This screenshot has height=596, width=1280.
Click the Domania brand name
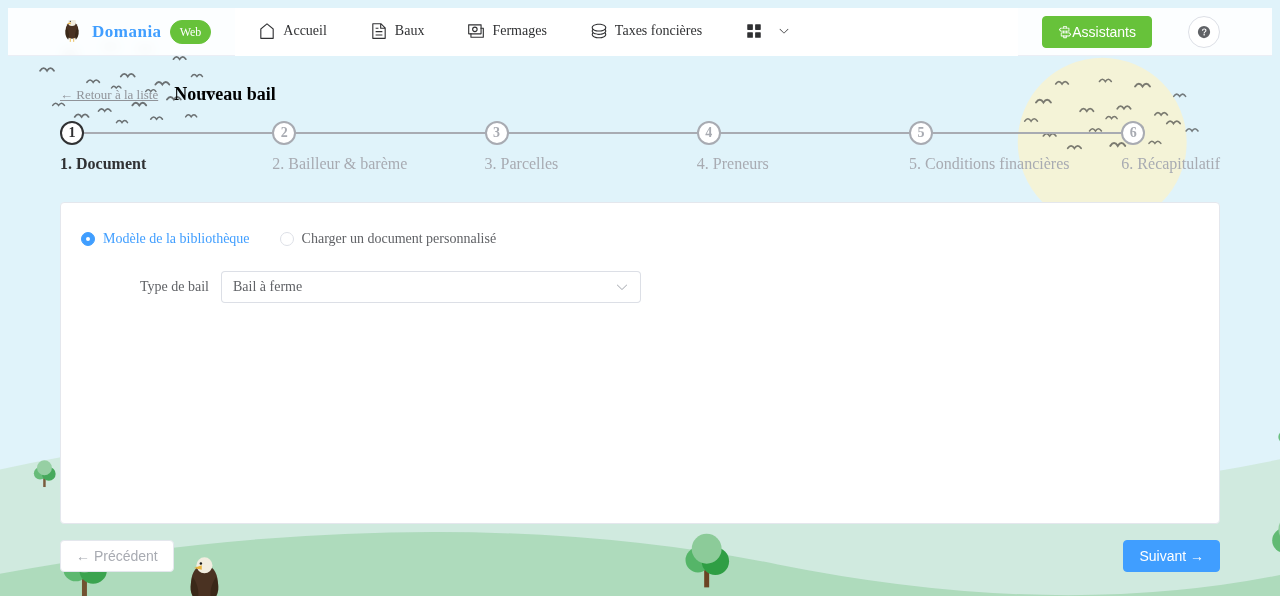[x=126, y=31]
